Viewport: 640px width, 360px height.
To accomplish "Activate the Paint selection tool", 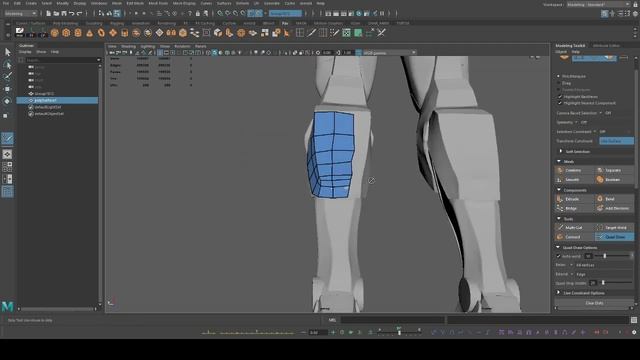I will coord(7,76).
